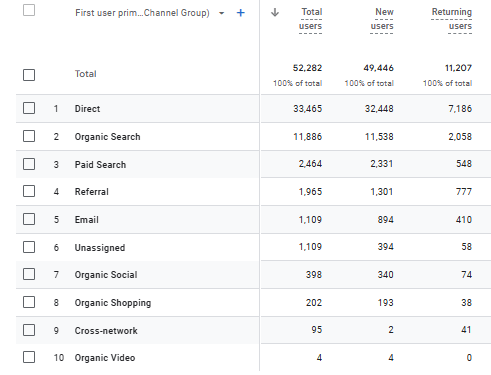
Task: Click Organic Shopping new users 193
Action: pyautogui.click(x=386, y=303)
